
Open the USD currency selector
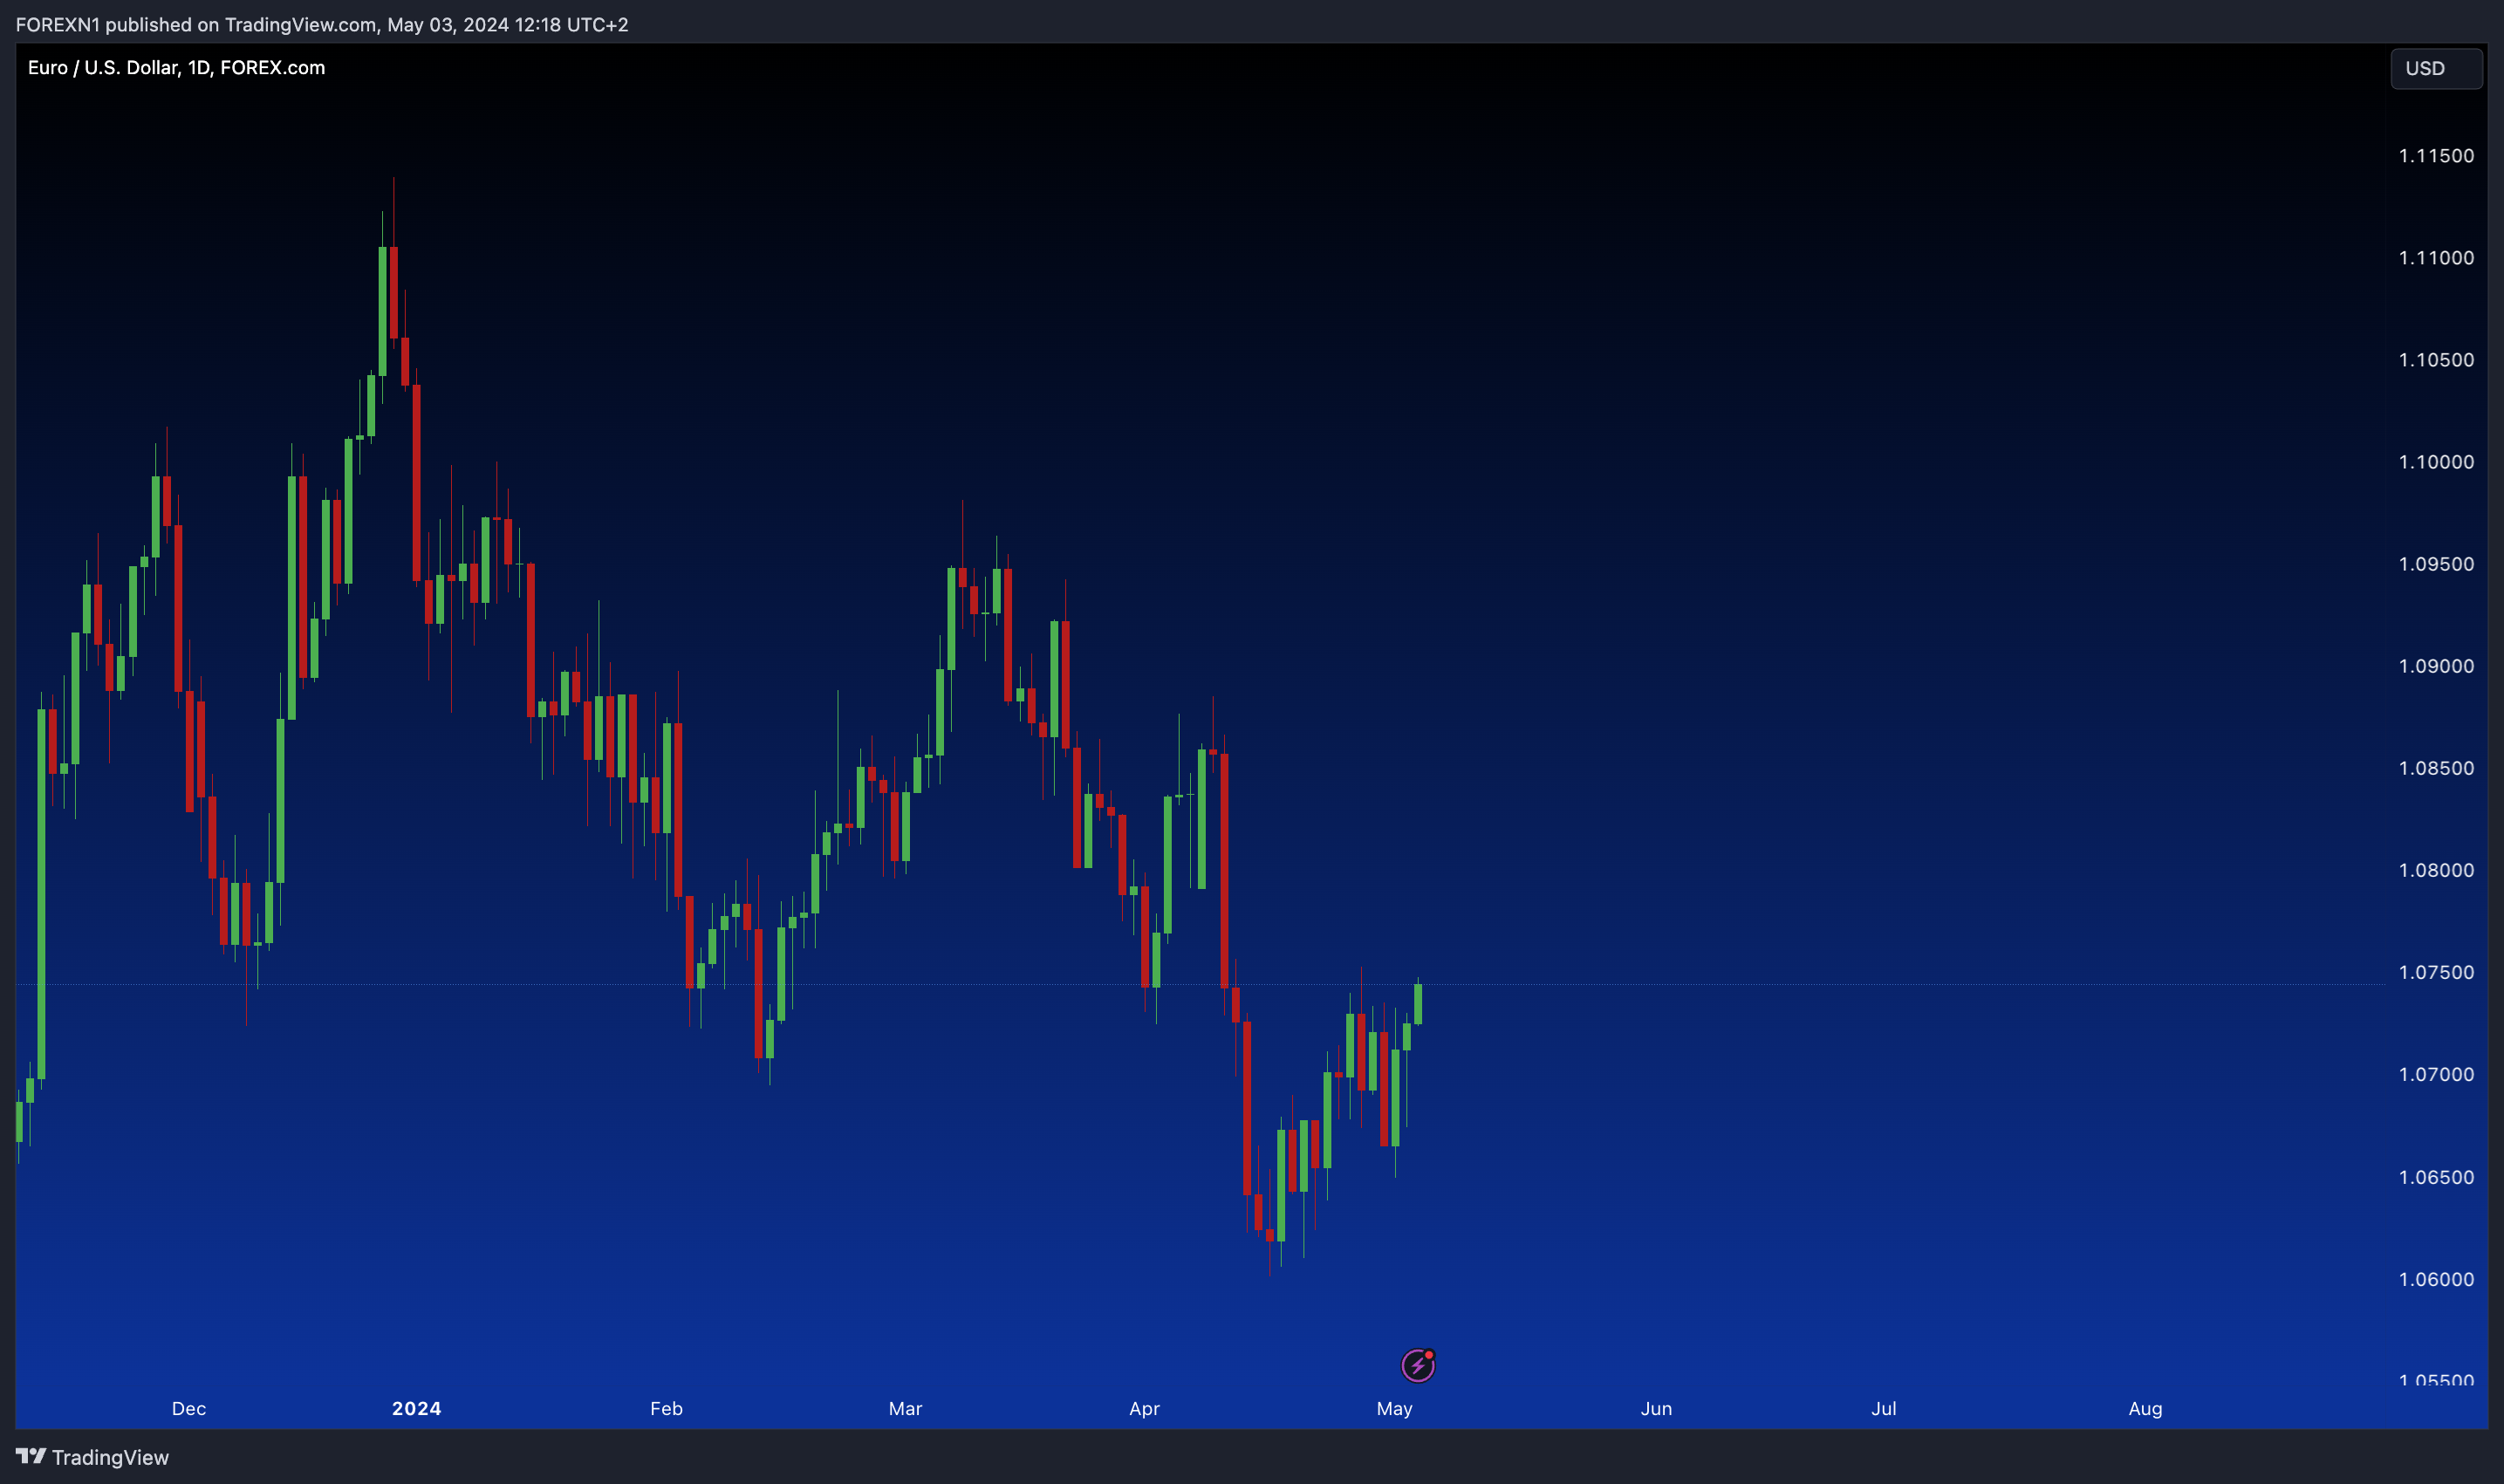(2436, 68)
